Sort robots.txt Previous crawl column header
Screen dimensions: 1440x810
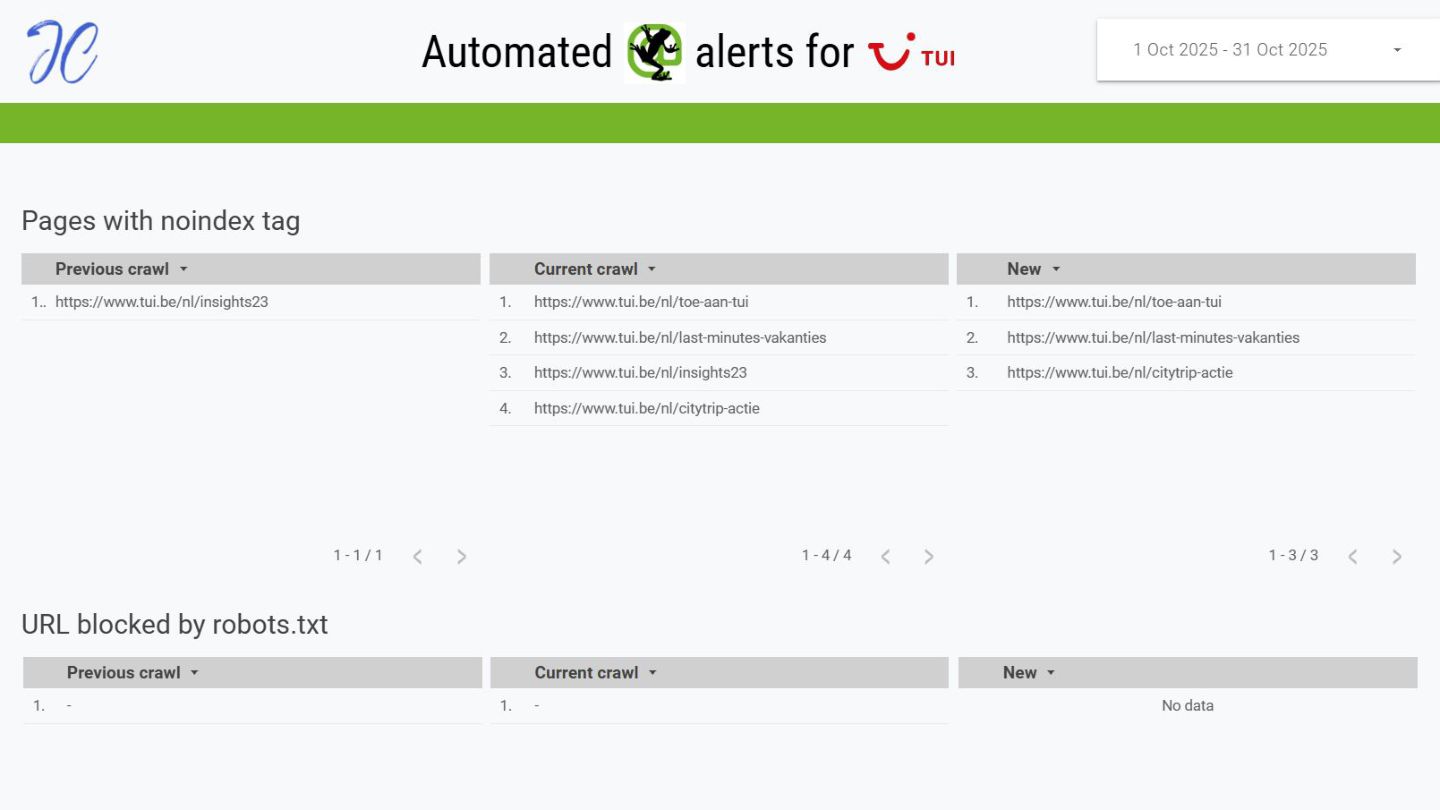point(133,673)
